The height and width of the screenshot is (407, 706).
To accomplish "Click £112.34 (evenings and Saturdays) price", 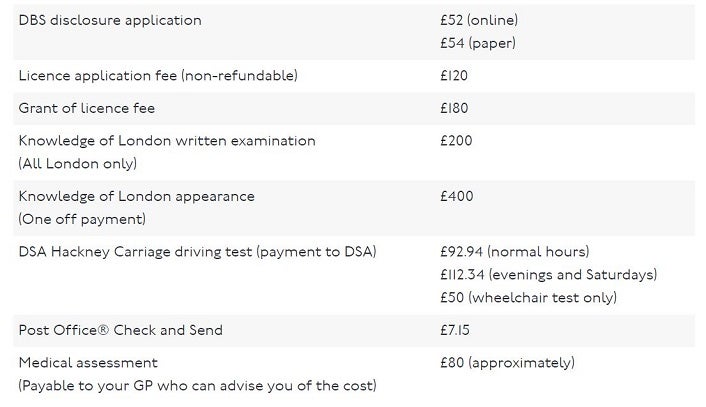I will tap(548, 274).
